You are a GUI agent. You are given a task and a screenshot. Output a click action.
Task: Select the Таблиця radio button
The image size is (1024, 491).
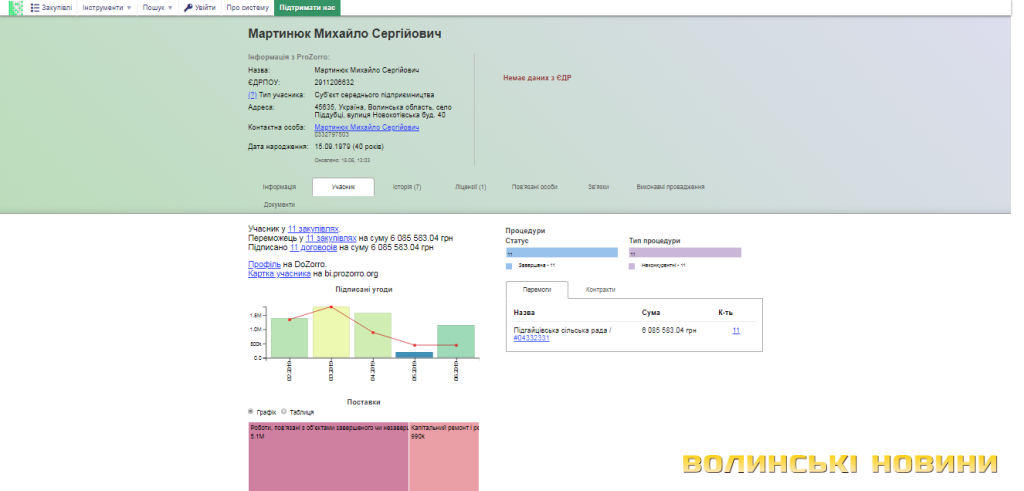pyautogui.click(x=284, y=411)
